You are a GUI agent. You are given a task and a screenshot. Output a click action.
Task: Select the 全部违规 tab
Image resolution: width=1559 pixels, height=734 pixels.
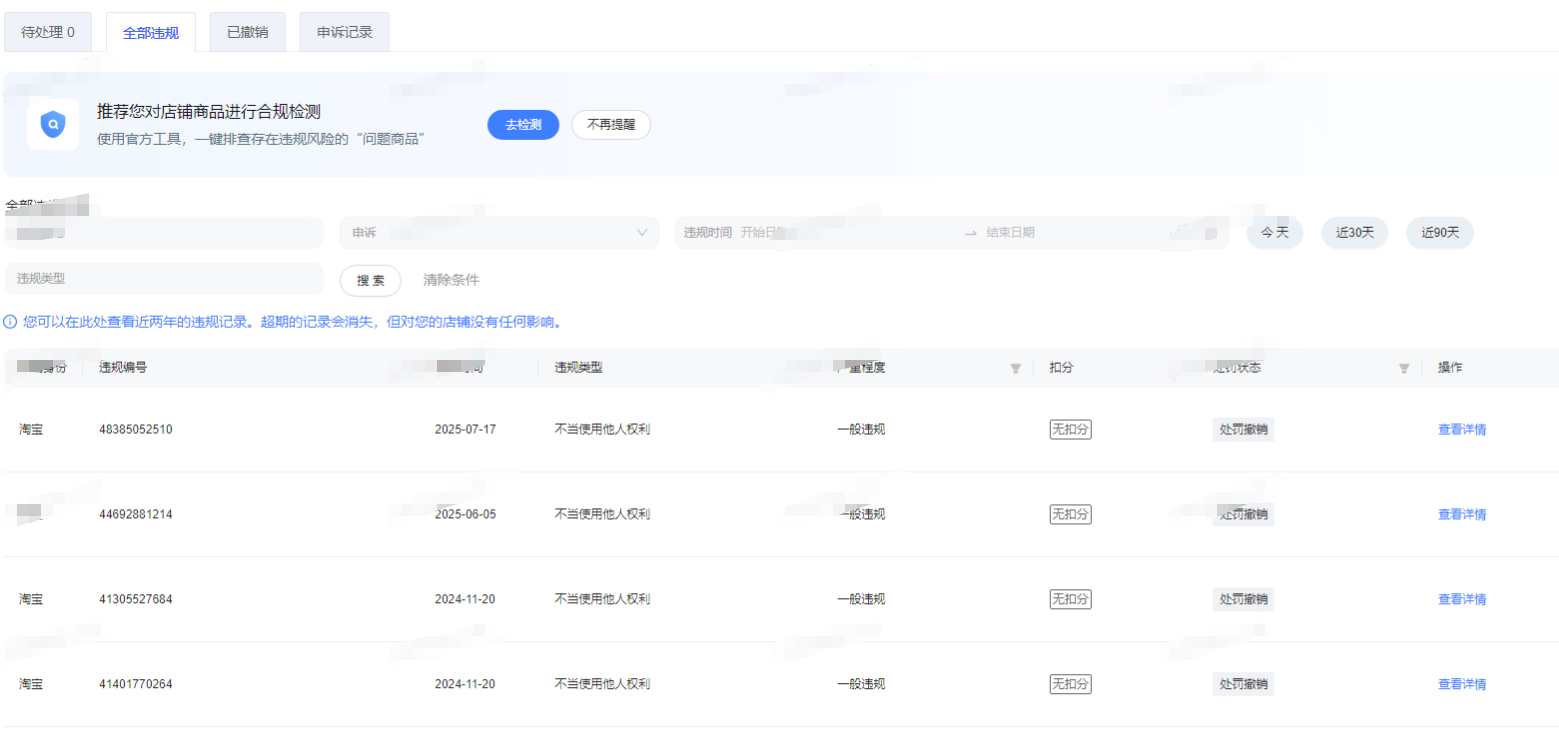tap(151, 32)
